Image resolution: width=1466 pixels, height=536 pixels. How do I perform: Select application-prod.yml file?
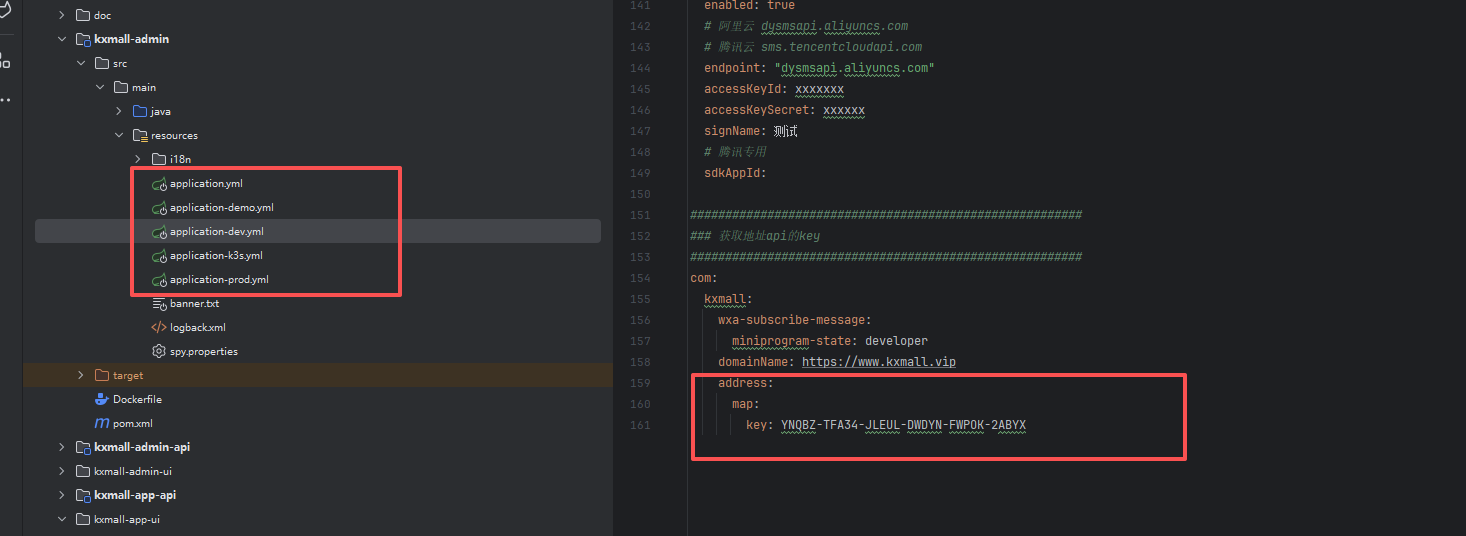tap(219, 280)
